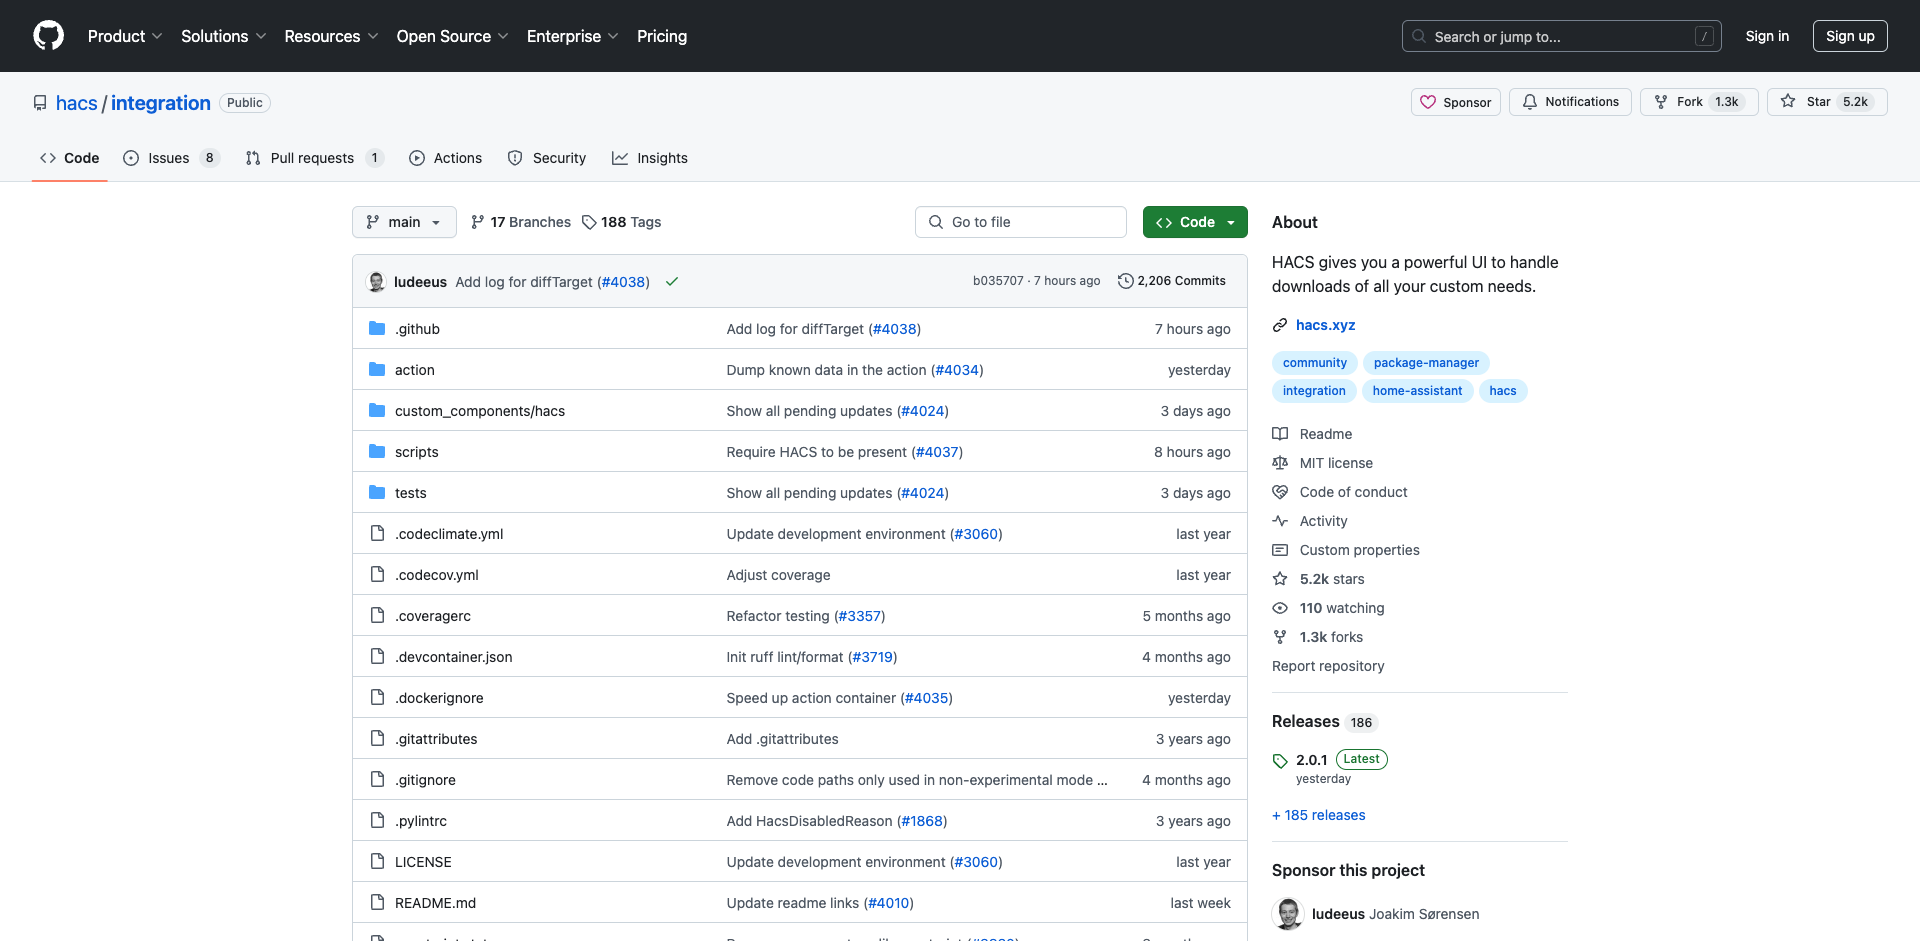Click the eye icon next to 110 watching
The width and height of the screenshot is (1920, 941).
(x=1280, y=608)
